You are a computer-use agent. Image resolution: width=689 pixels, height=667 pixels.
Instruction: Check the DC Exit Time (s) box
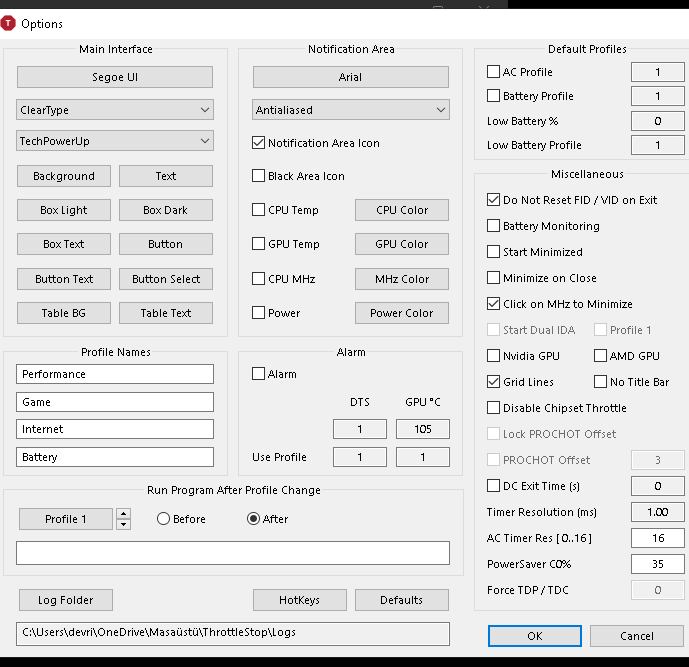click(493, 486)
